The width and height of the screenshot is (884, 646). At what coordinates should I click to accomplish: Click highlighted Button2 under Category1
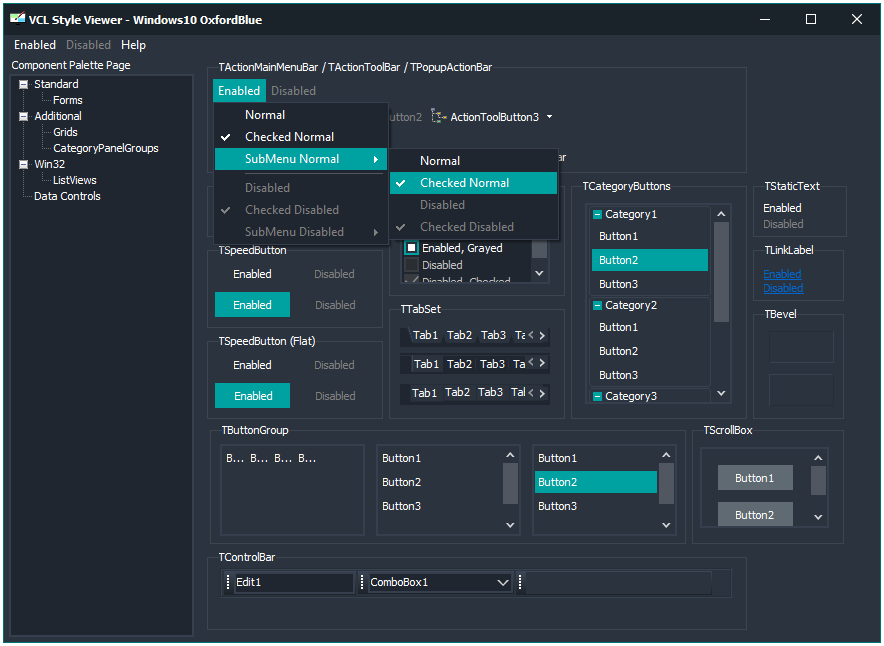649,260
